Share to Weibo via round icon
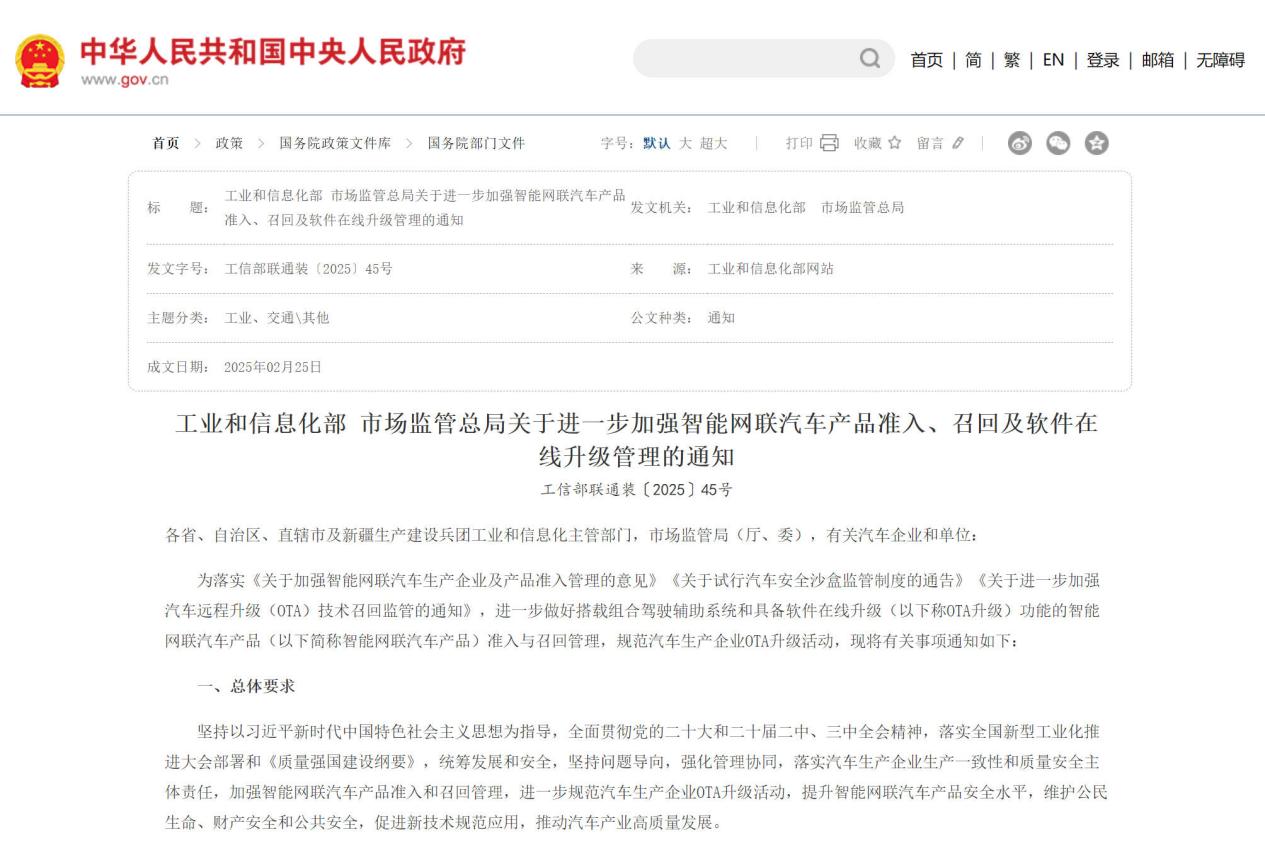The image size is (1265, 847). pos(1020,143)
